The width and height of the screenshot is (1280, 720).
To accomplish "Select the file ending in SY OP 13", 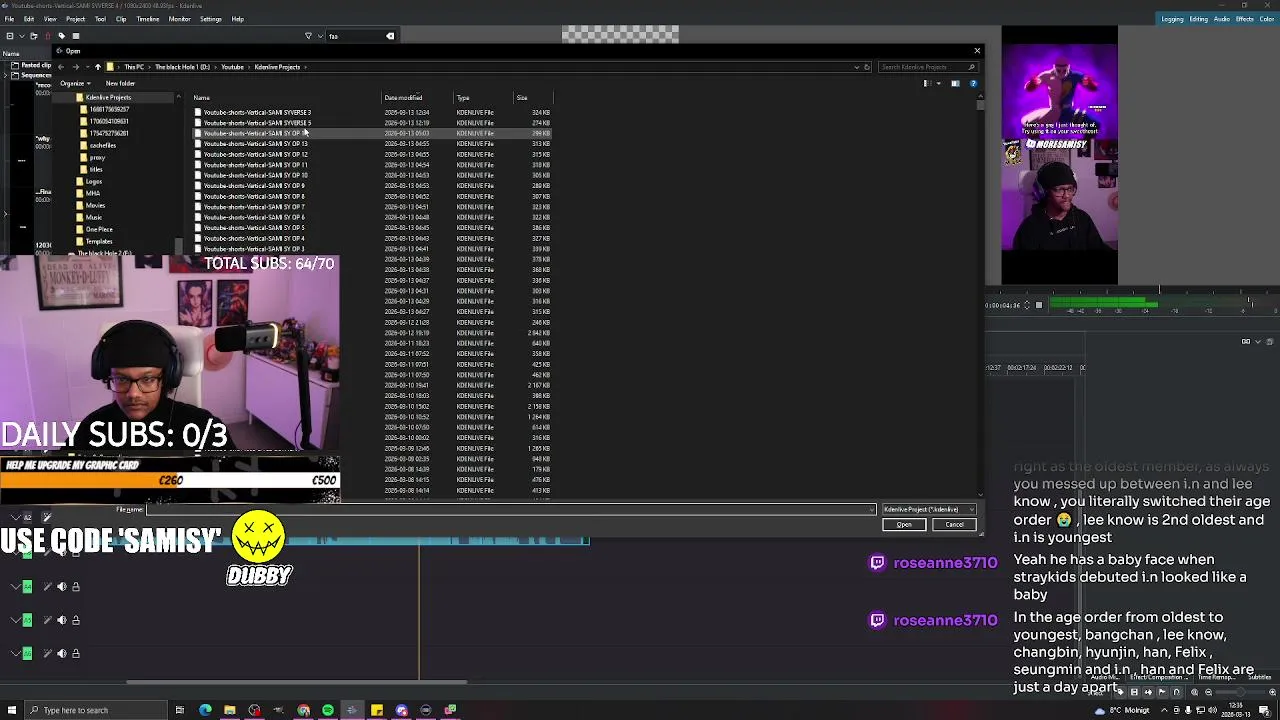I will pyautogui.click(x=255, y=144).
